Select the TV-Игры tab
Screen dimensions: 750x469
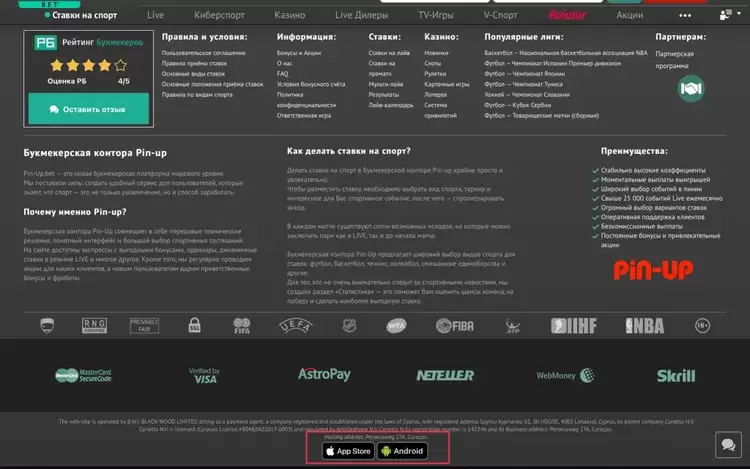pyautogui.click(x=436, y=15)
